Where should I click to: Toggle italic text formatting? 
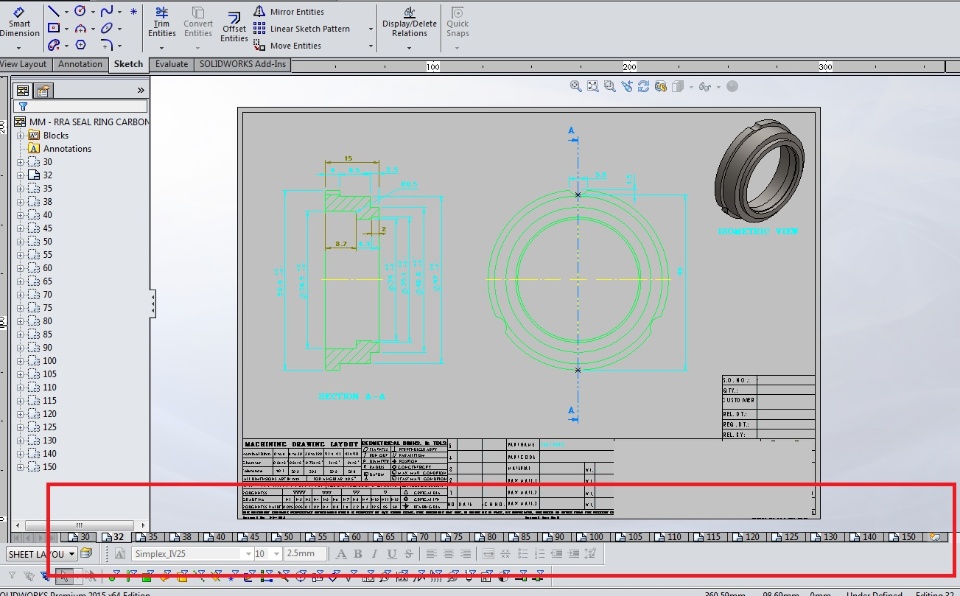pyautogui.click(x=375, y=554)
